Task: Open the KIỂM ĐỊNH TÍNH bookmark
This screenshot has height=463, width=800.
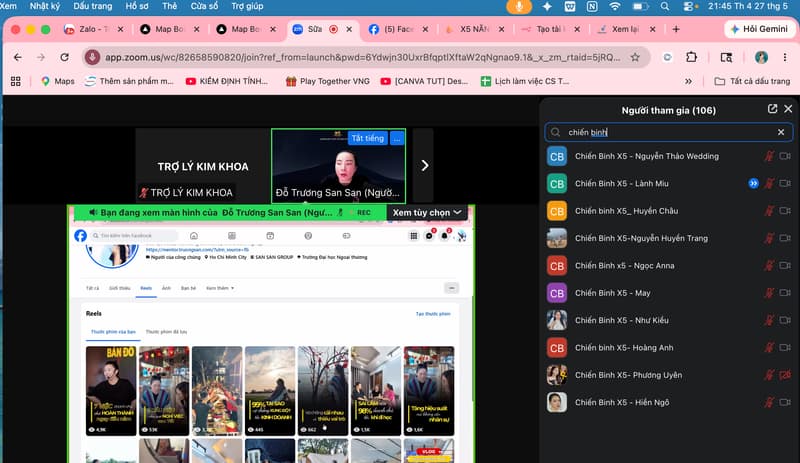Action: click(227, 81)
